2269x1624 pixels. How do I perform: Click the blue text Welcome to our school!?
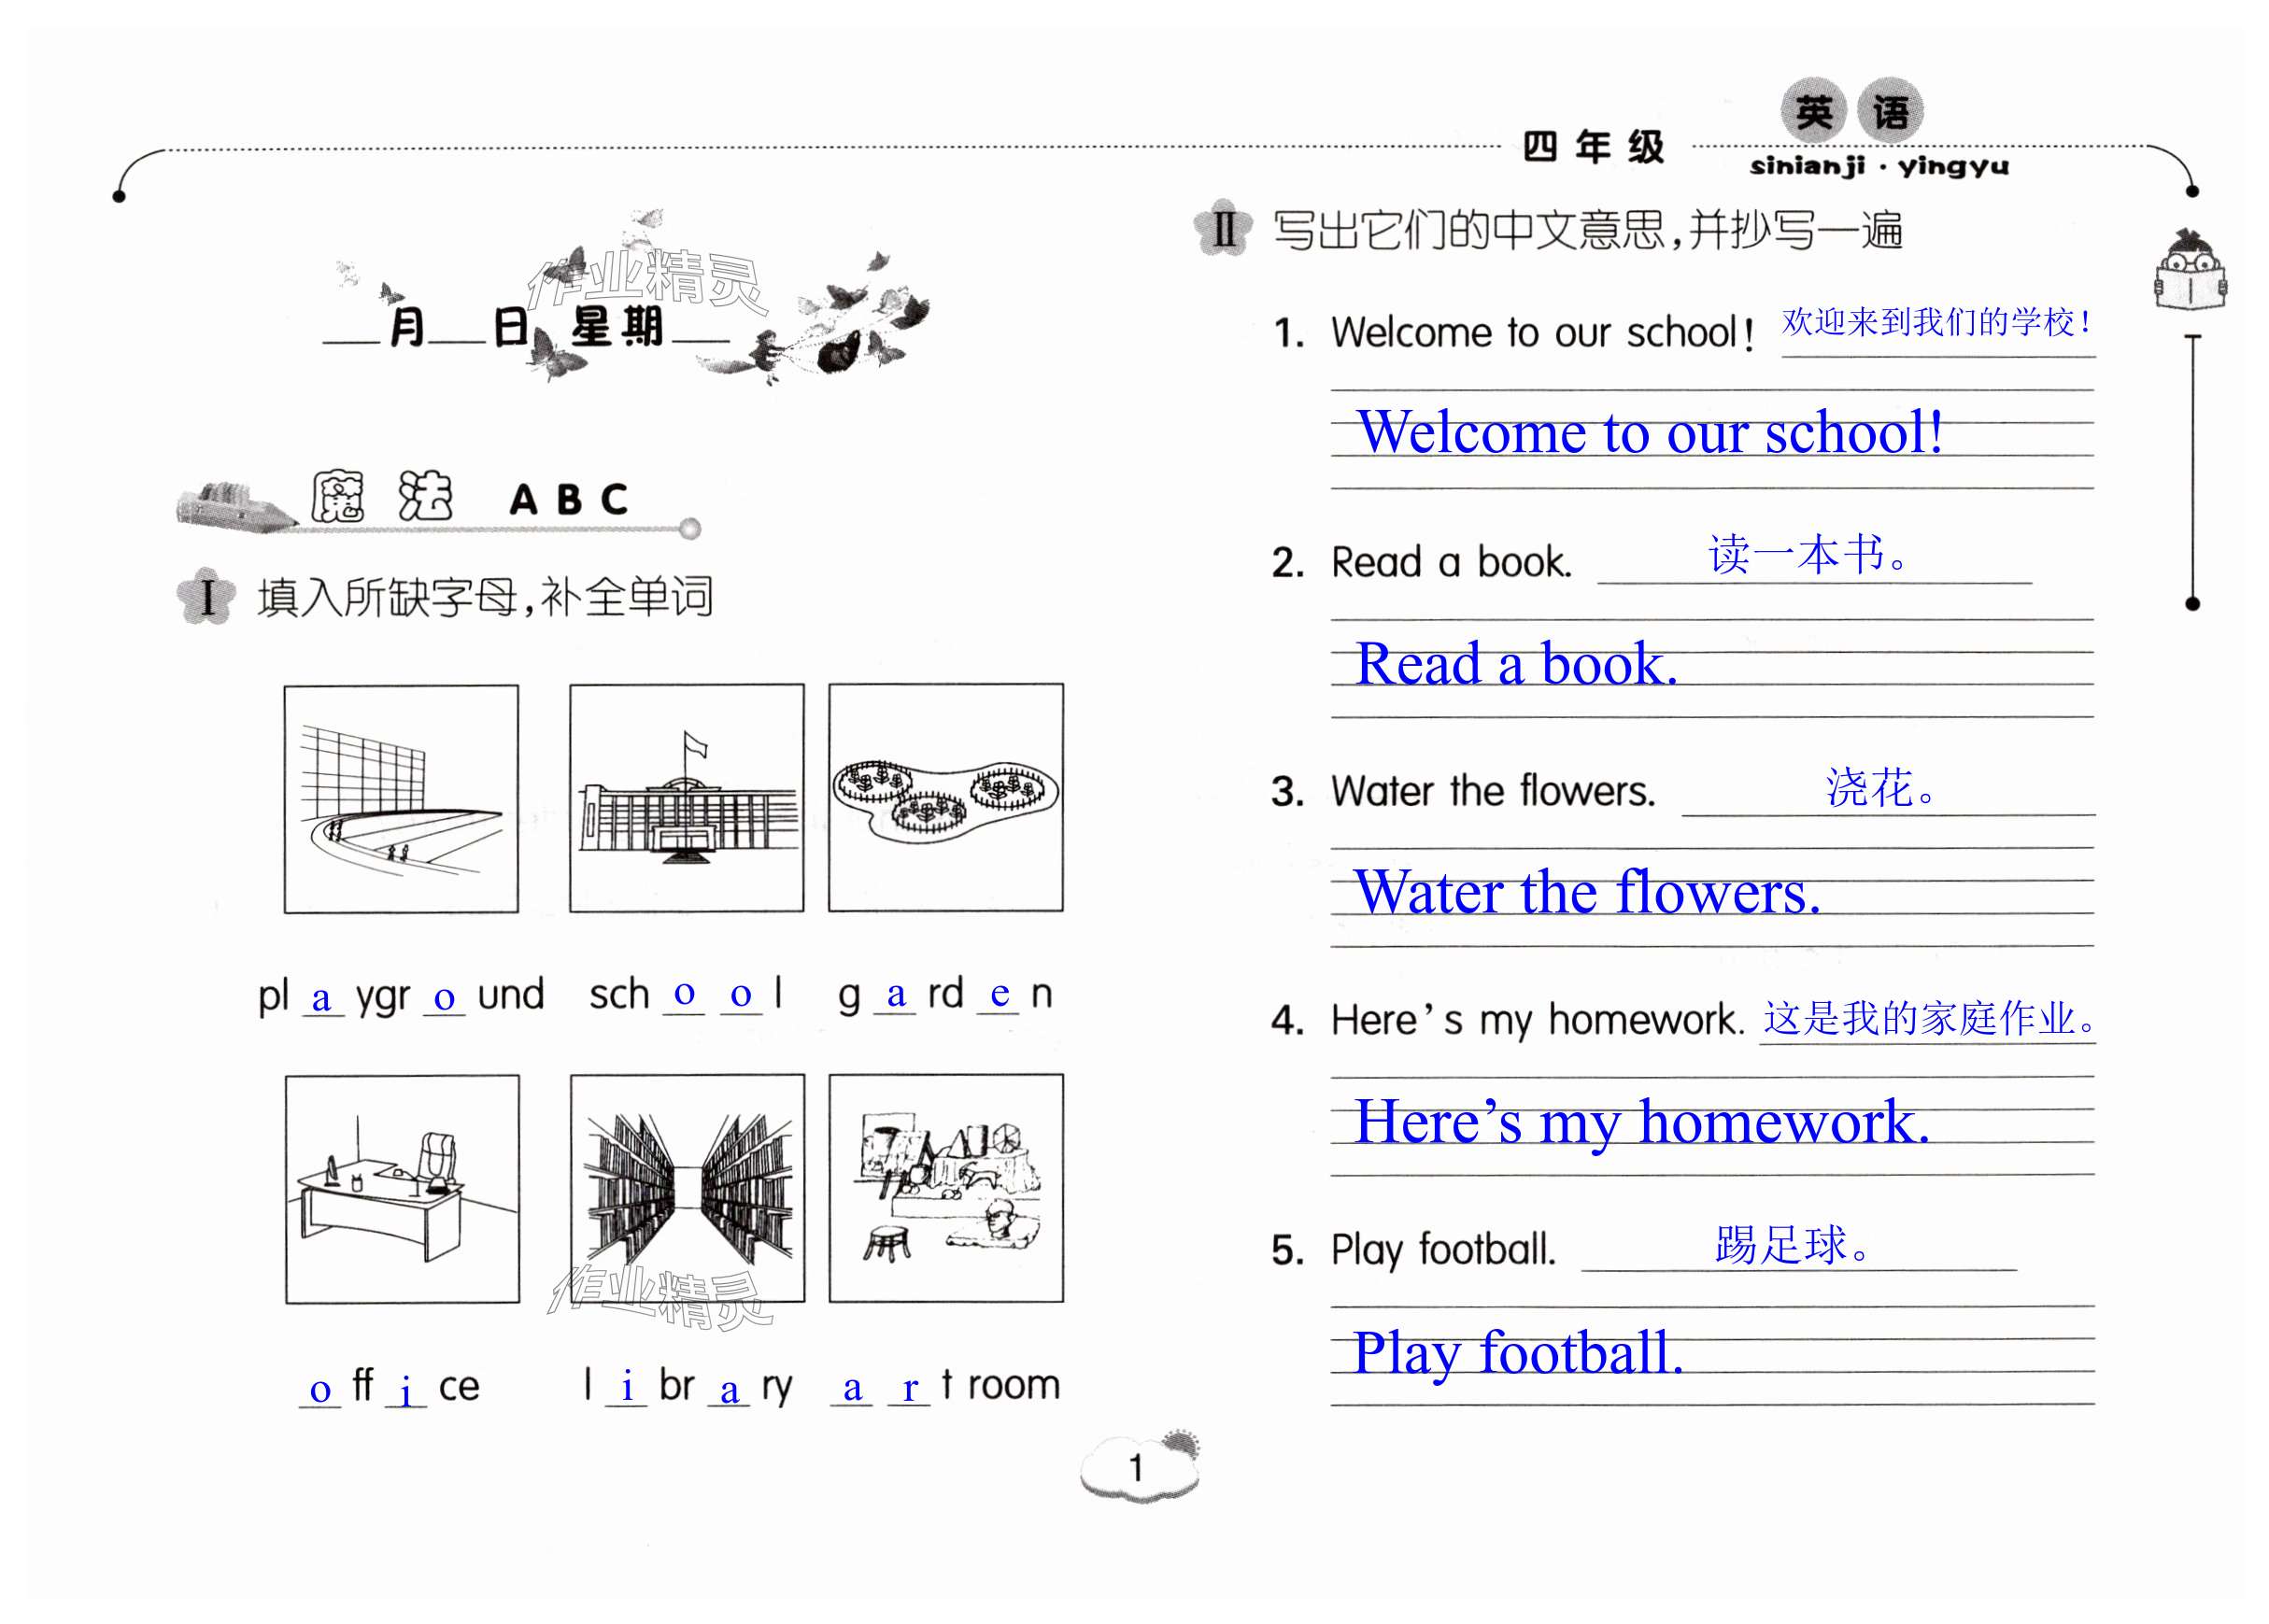tap(1649, 432)
